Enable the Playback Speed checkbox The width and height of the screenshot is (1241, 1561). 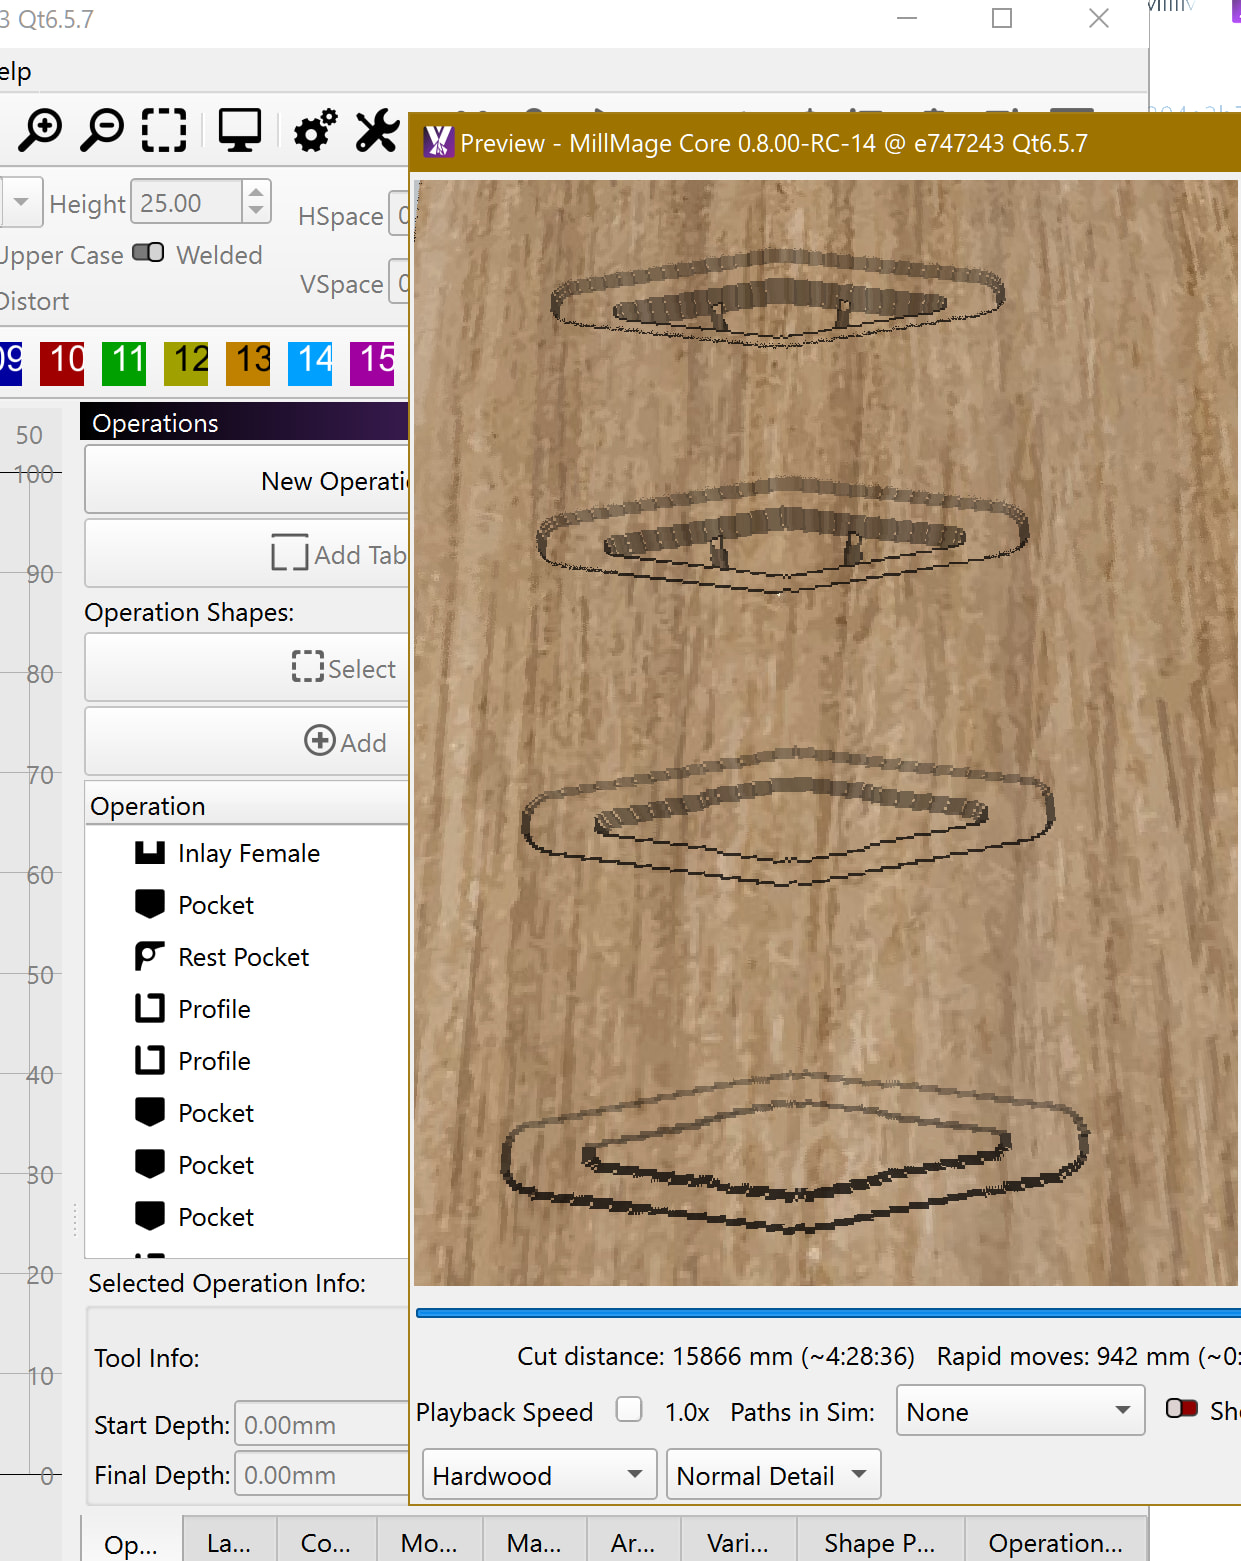pos(629,1409)
